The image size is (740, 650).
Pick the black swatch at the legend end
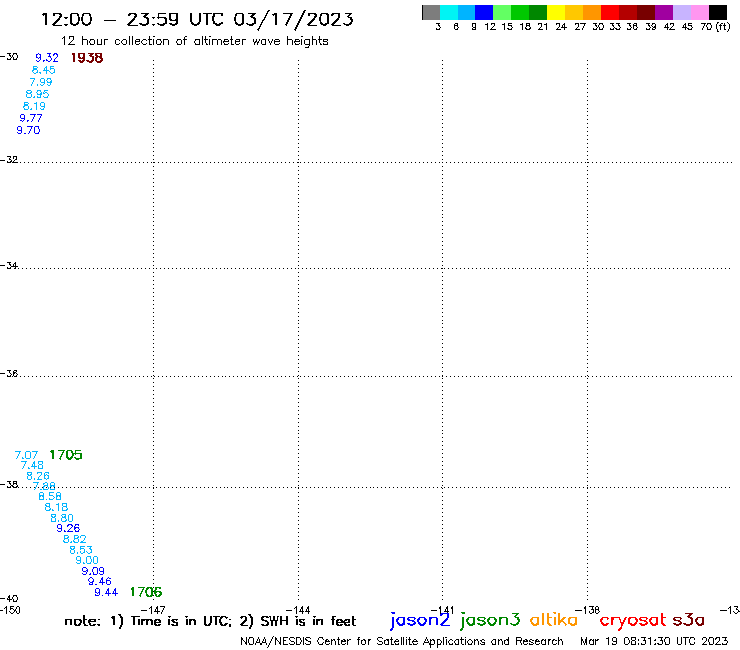718,12
